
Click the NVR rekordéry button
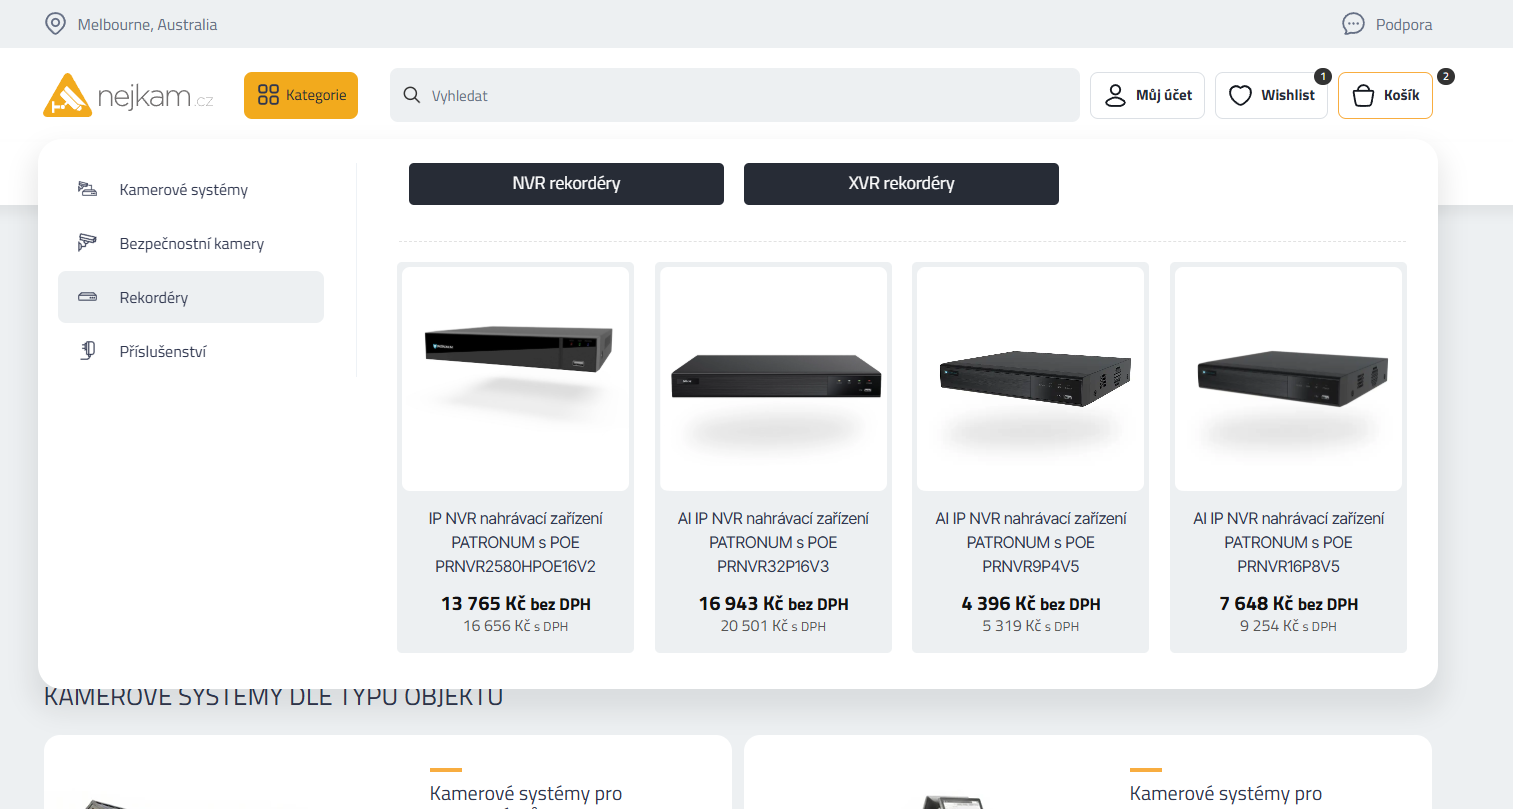click(566, 184)
